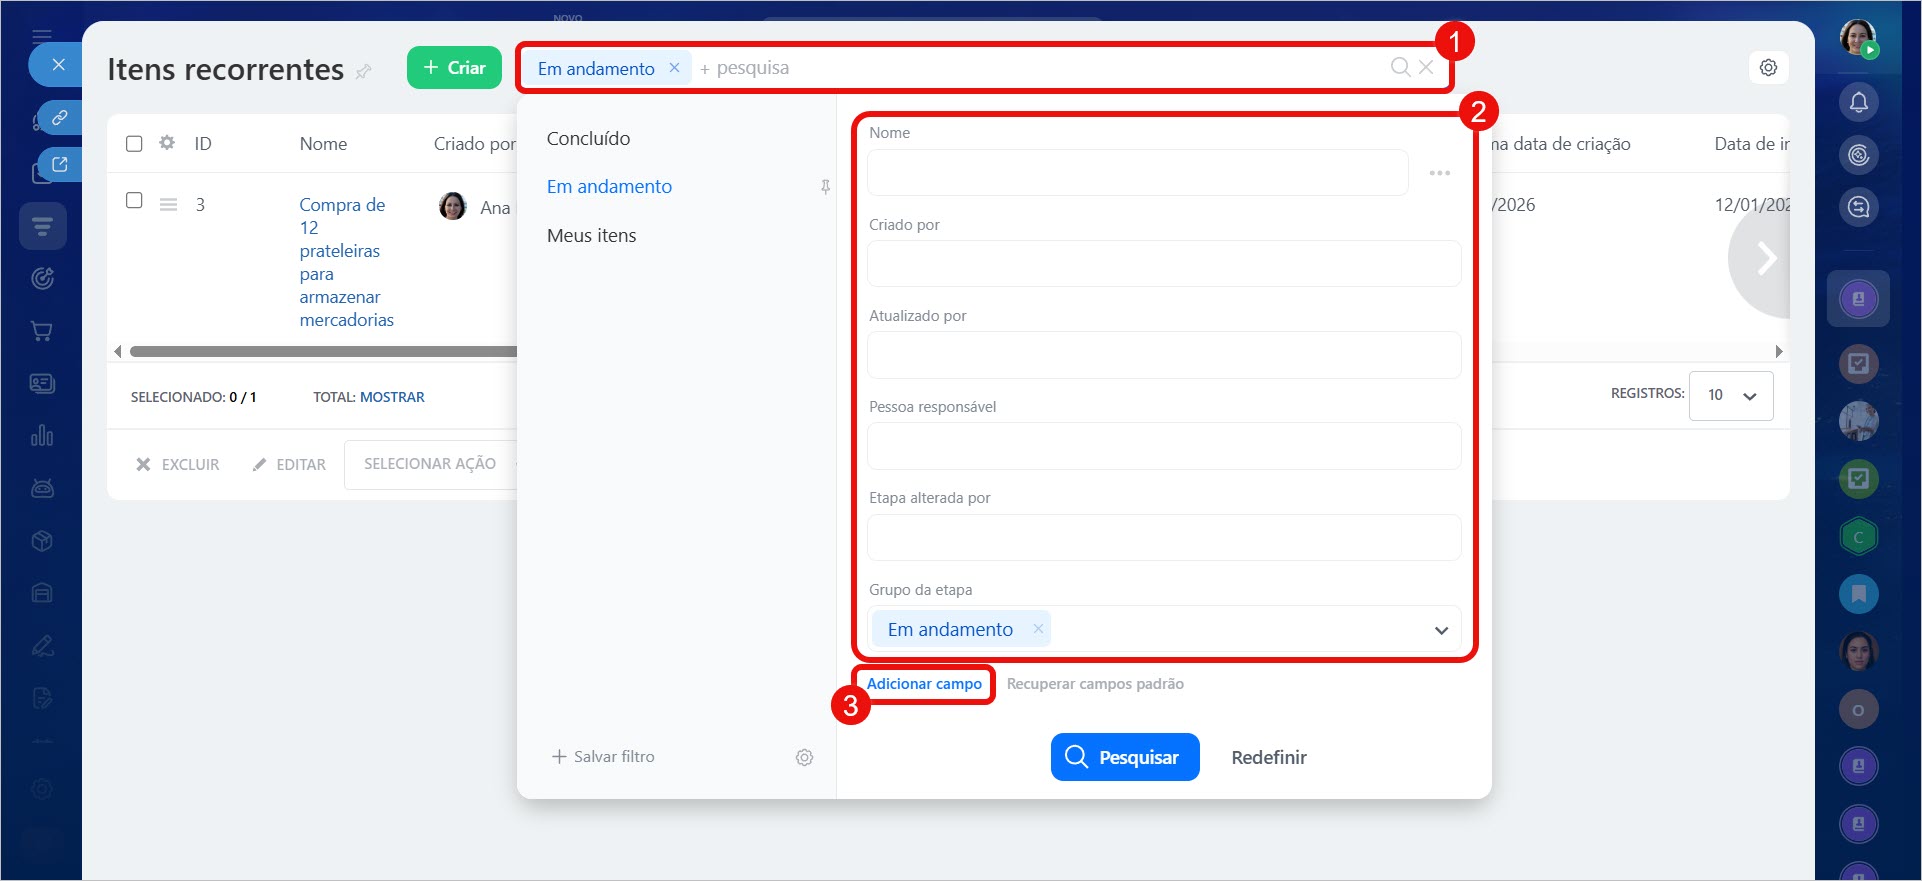Click the grid settings gear beside ID column
The height and width of the screenshot is (881, 1922).
167,143
